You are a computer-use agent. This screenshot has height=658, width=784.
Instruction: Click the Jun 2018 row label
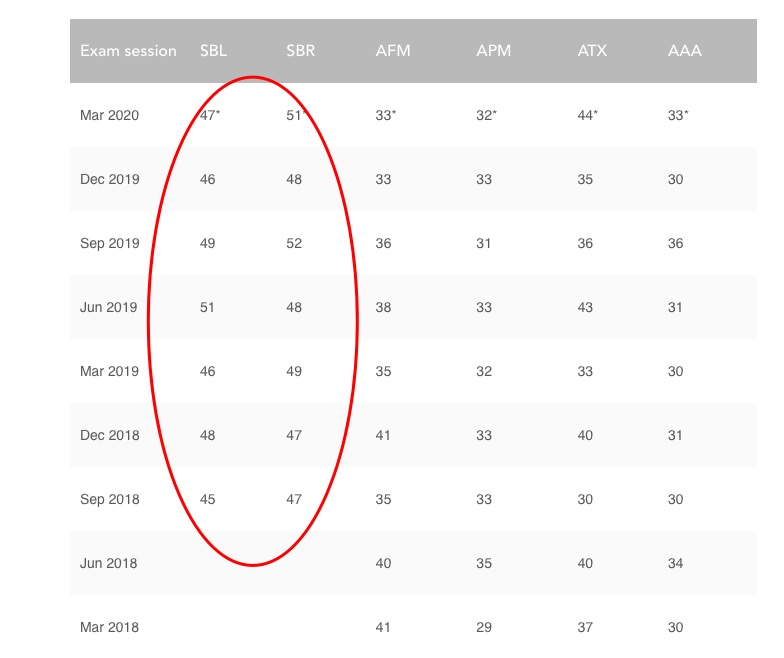click(108, 564)
